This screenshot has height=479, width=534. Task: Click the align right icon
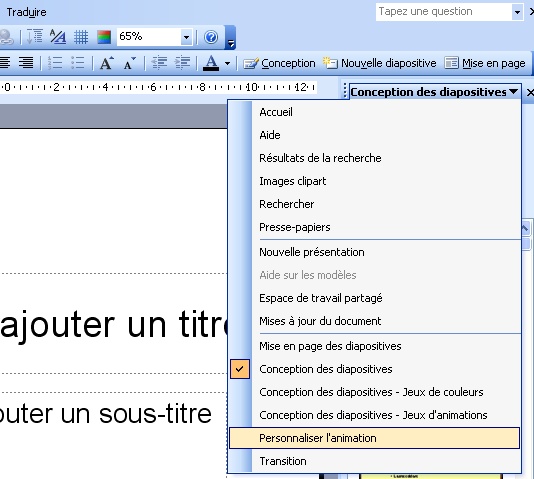[26, 63]
